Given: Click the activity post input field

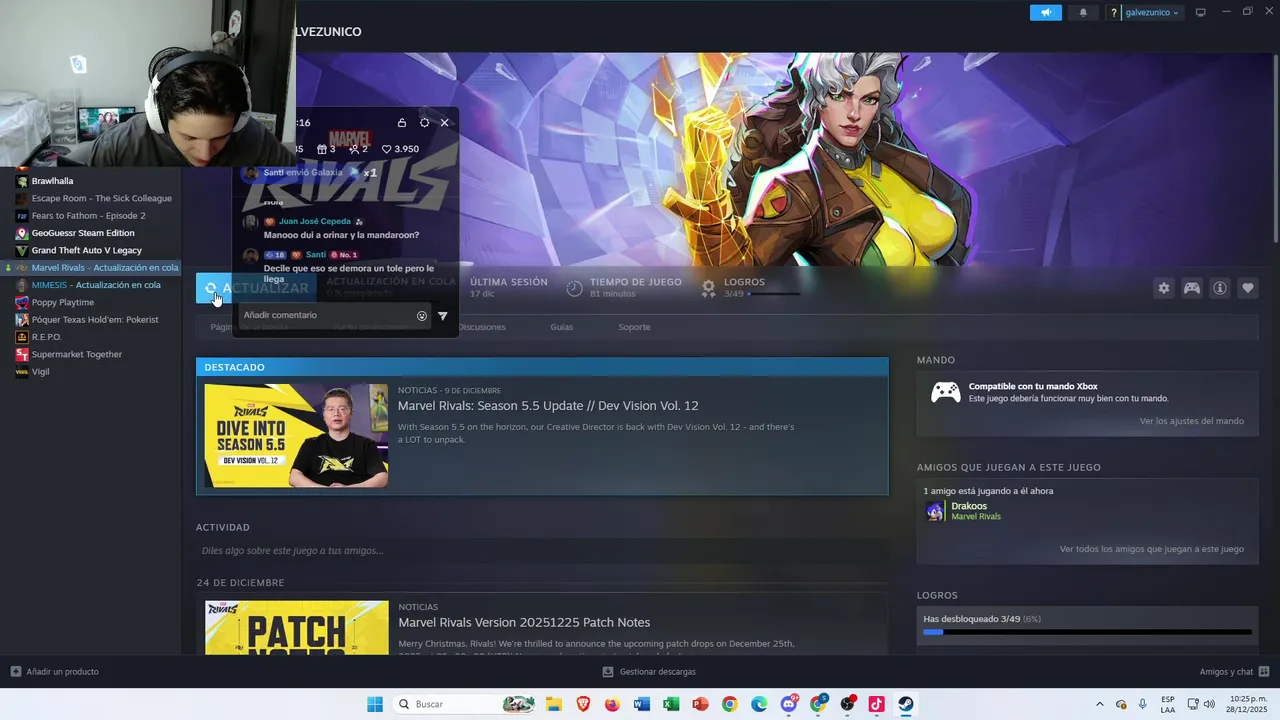Looking at the screenshot, I should tap(542, 551).
